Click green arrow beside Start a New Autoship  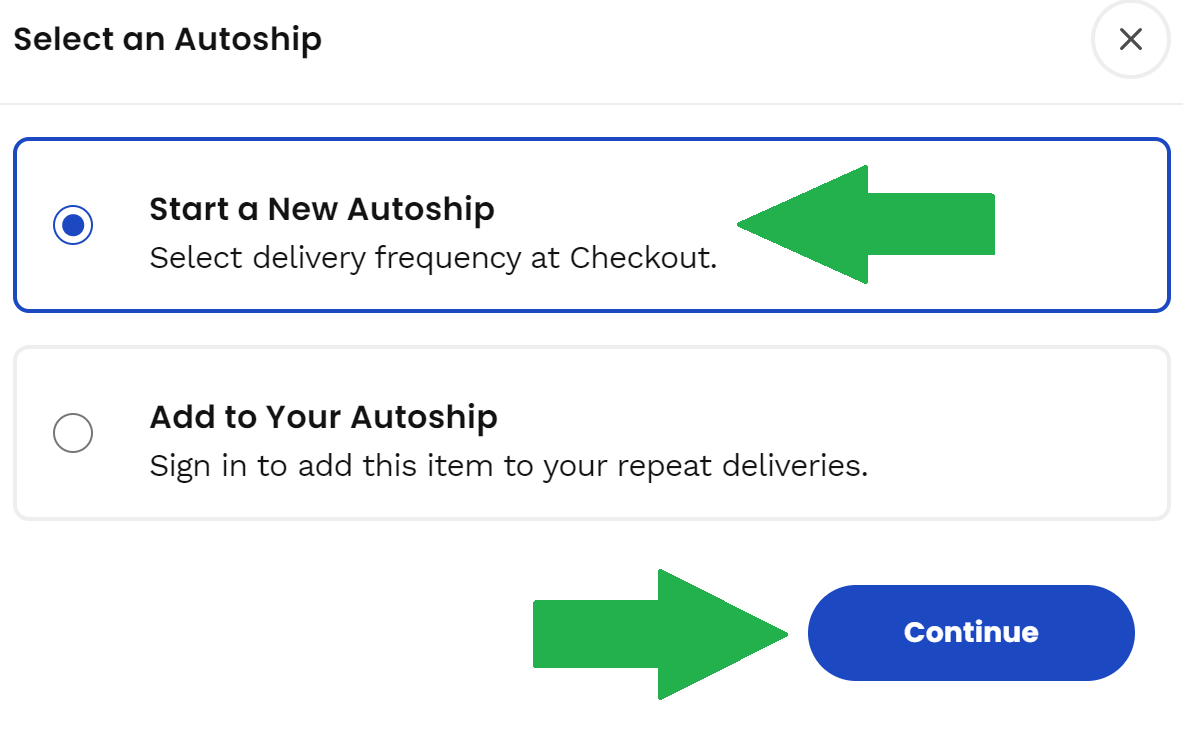tap(866, 224)
